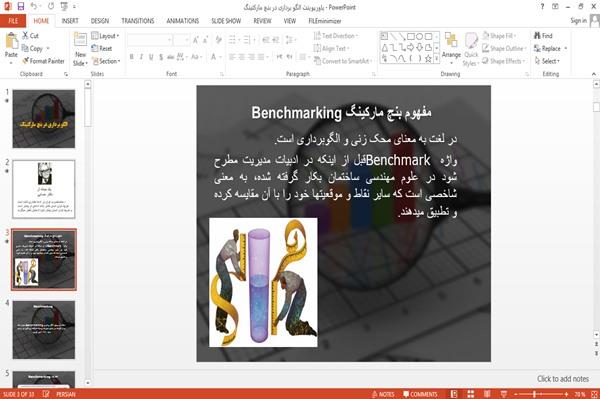Click the Find binoculars icon
600x399 pixels.
(x=537, y=36)
